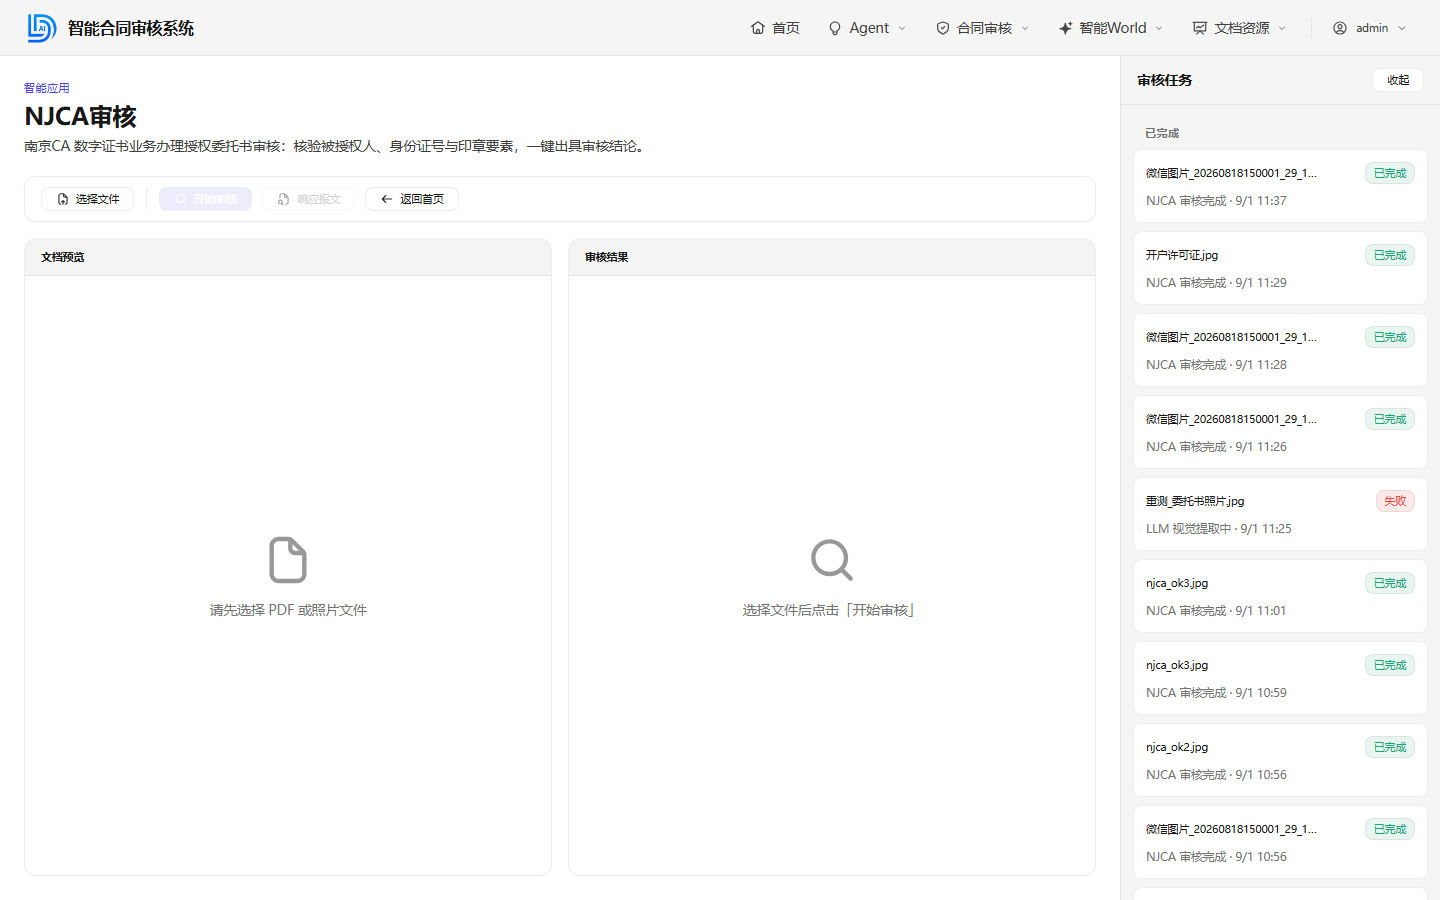
Task: Click the admin username label
Action: tap(1372, 28)
